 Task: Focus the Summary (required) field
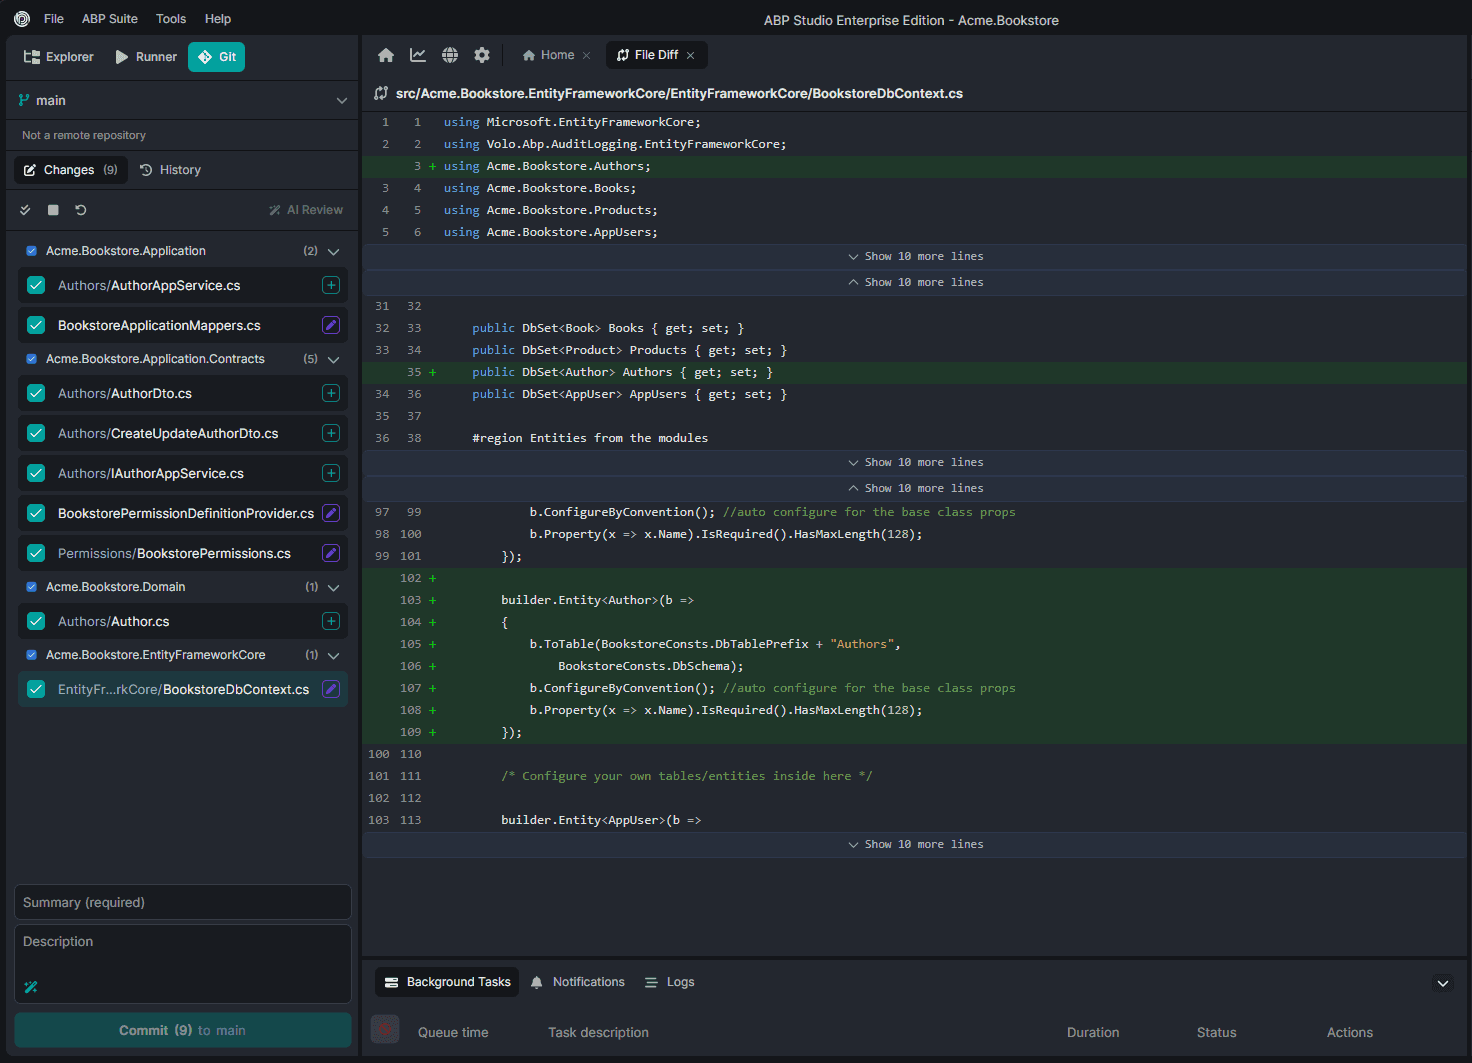(x=183, y=902)
